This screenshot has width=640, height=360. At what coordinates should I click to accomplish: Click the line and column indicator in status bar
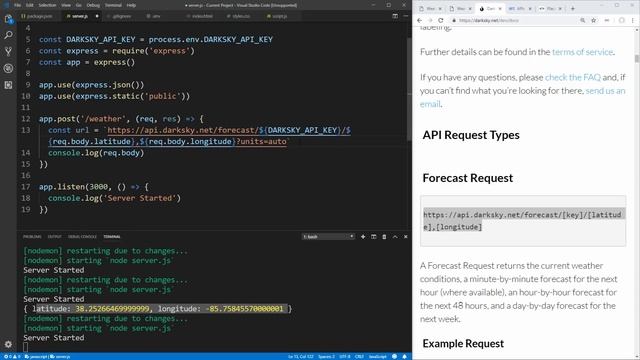click(x=300, y=356)
